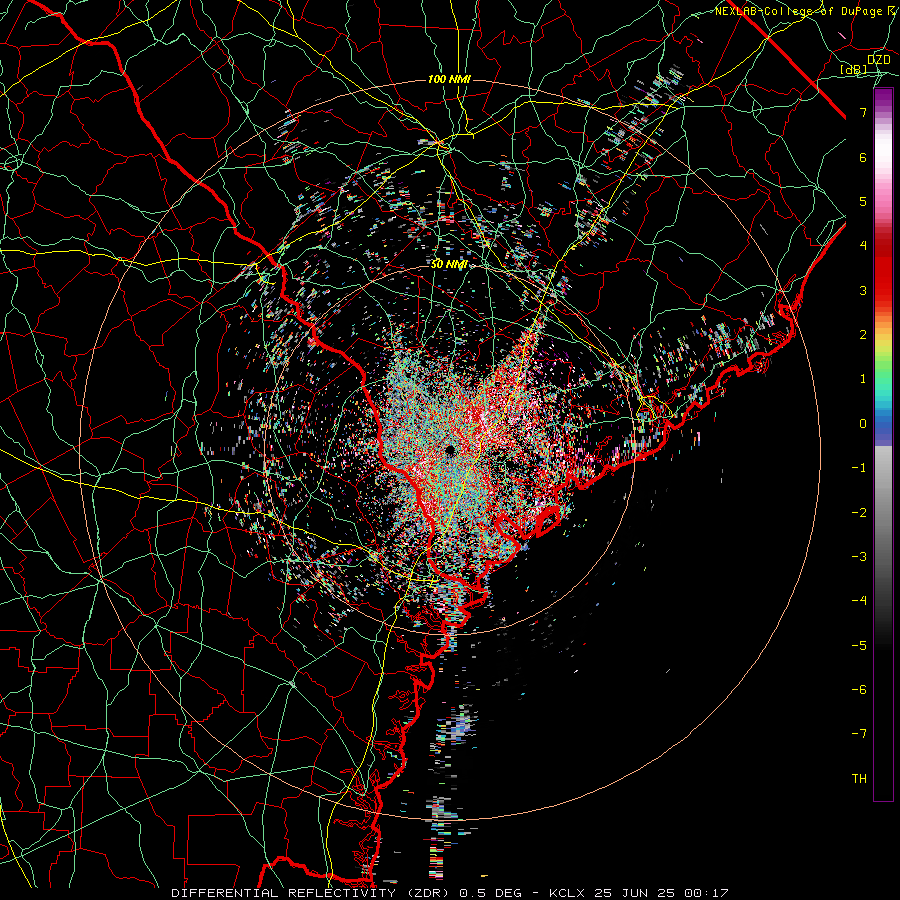Click the "0" value on the color scale

click(x=863, y=424)
